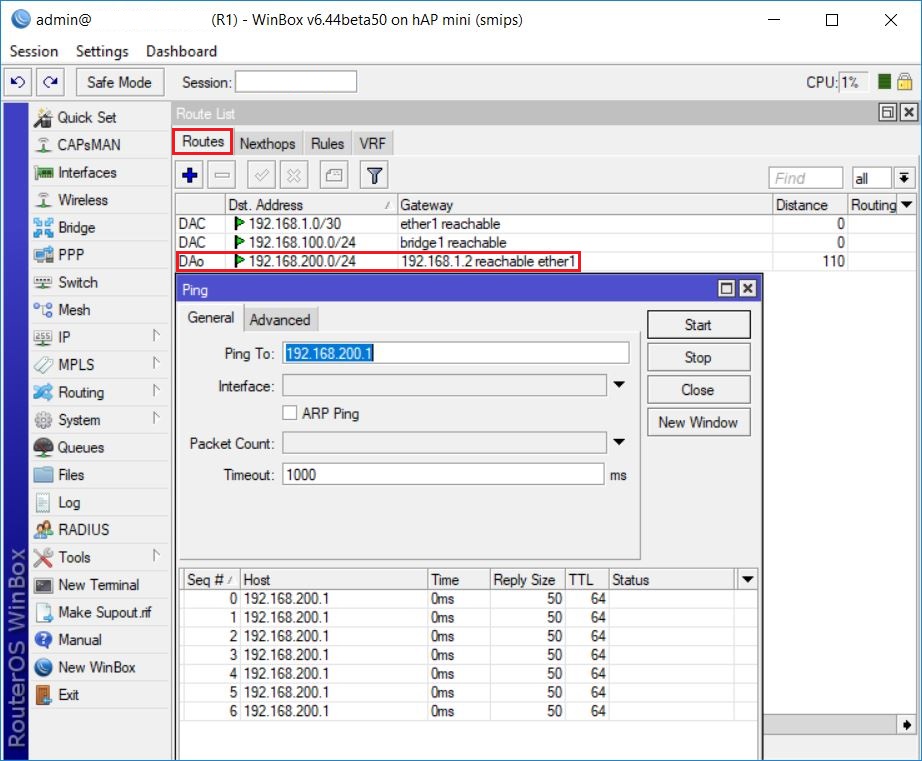Expand the Tools submenu

pos(156,556)
